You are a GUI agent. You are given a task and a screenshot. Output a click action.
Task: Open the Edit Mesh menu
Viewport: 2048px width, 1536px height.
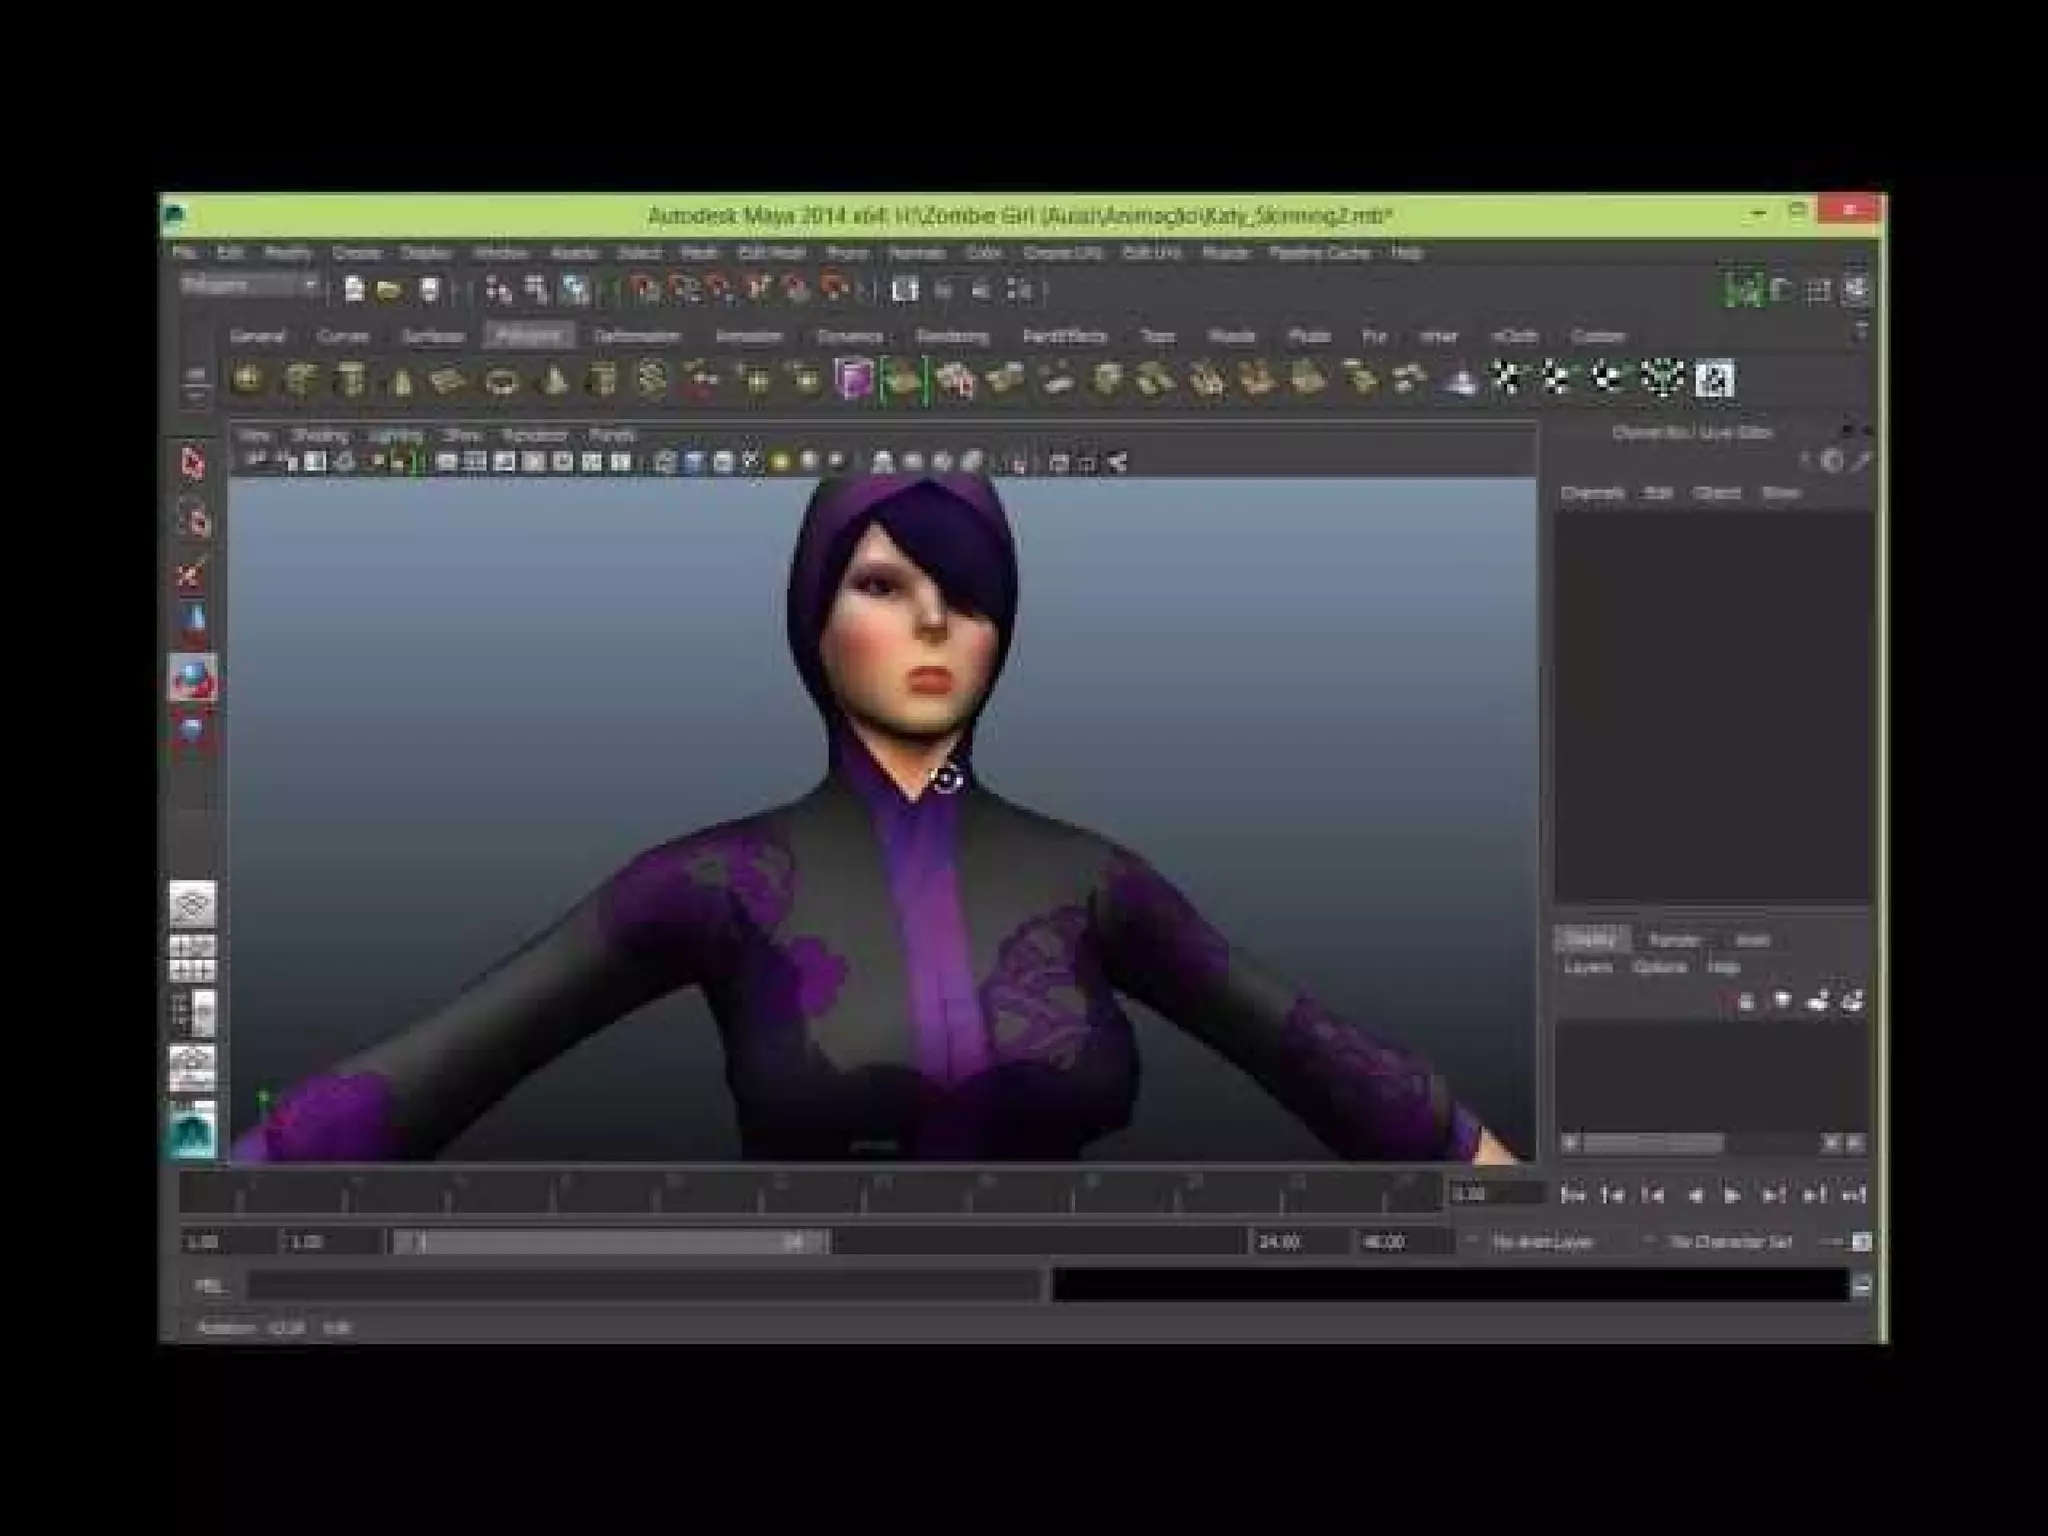[771, 253]
